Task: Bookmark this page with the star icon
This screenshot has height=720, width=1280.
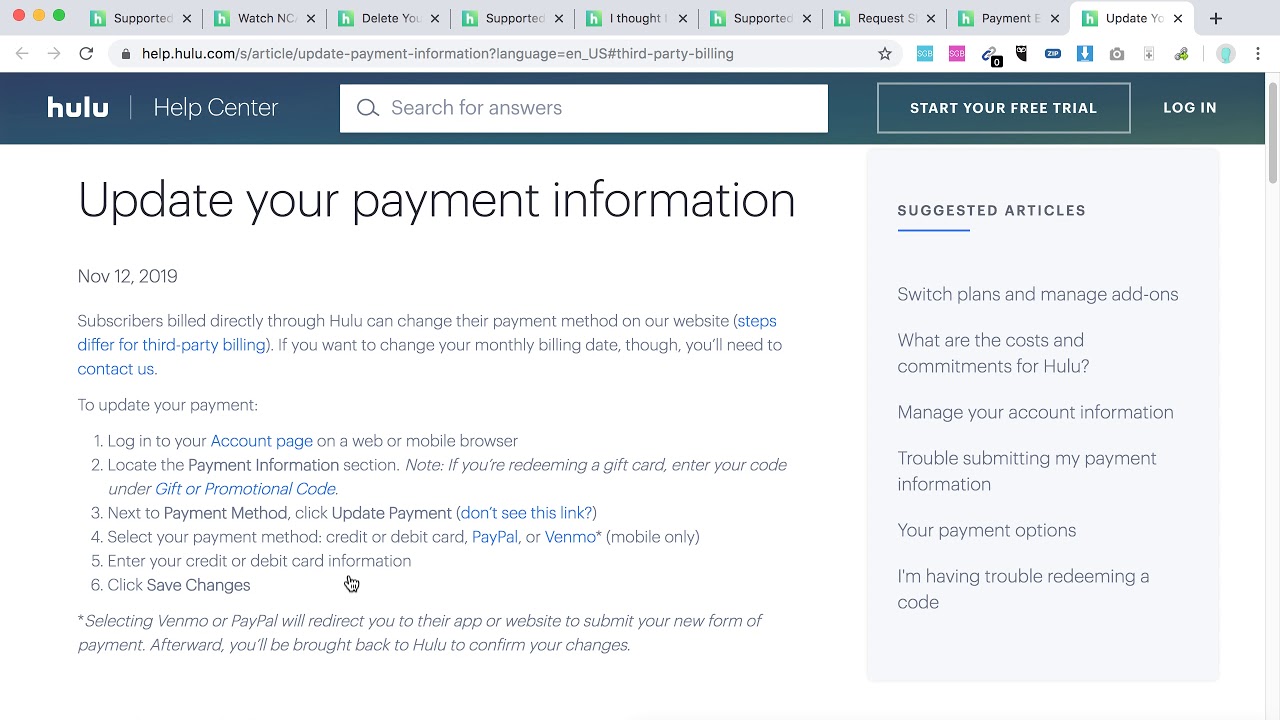Action: pos(885,54)
